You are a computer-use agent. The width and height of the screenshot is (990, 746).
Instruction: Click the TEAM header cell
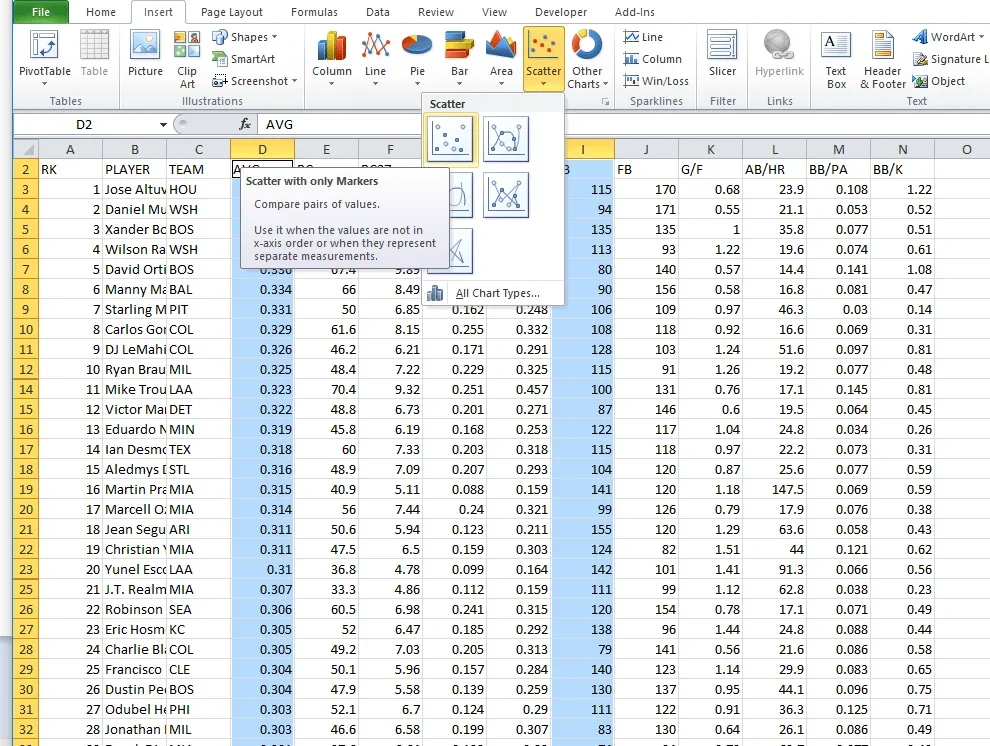click(198, 169)
